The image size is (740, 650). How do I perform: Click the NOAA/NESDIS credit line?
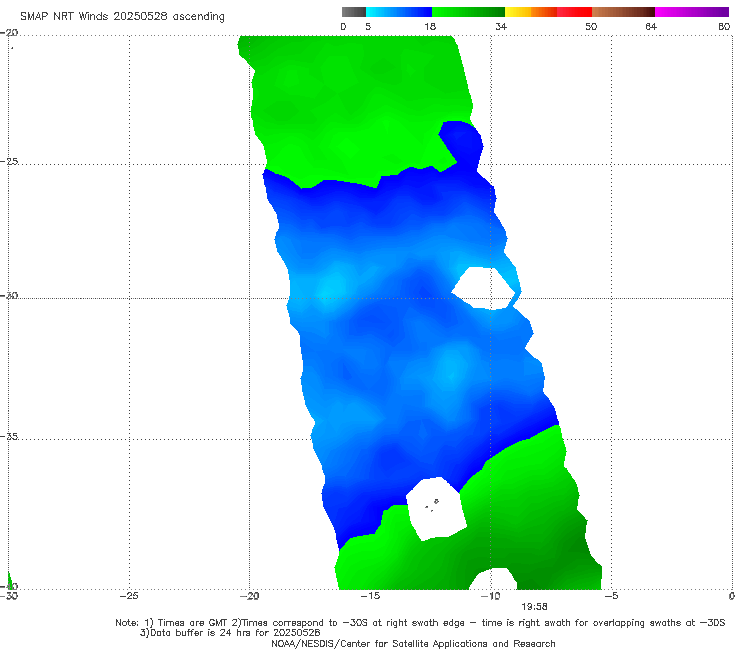413,643
